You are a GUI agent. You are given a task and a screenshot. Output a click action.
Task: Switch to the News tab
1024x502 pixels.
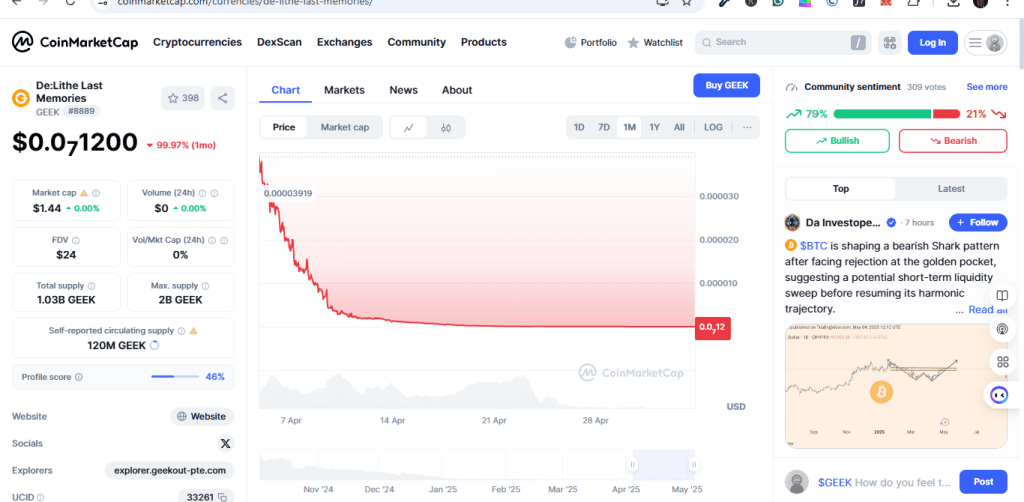pyautogui.click(x=404, y=90)
